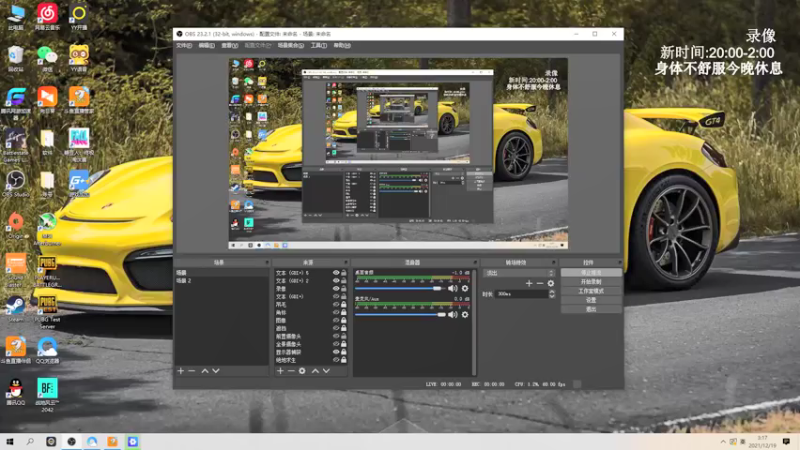Float the Controls dock via its header icon
This screenshot has height=450, width=800.
click(x=619, y=263)
